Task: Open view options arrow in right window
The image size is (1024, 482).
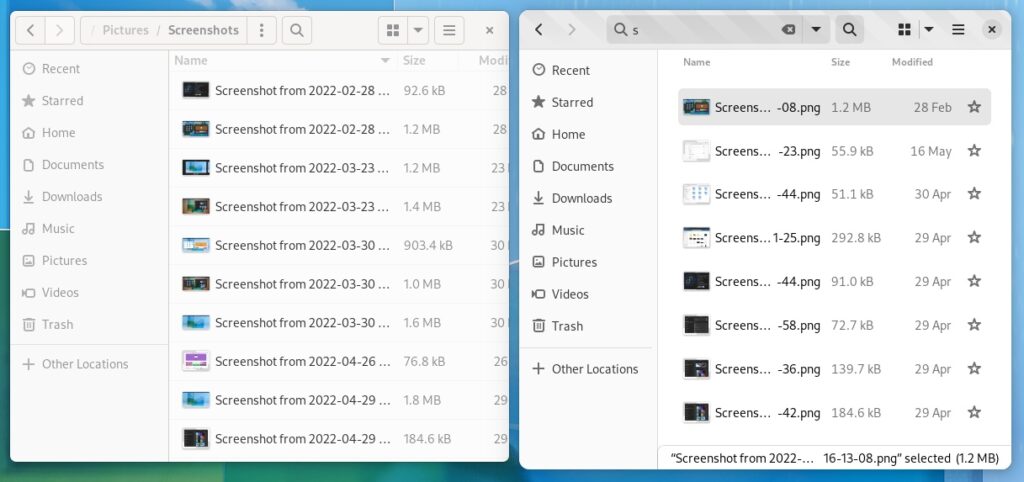Action: coord(929,30)
